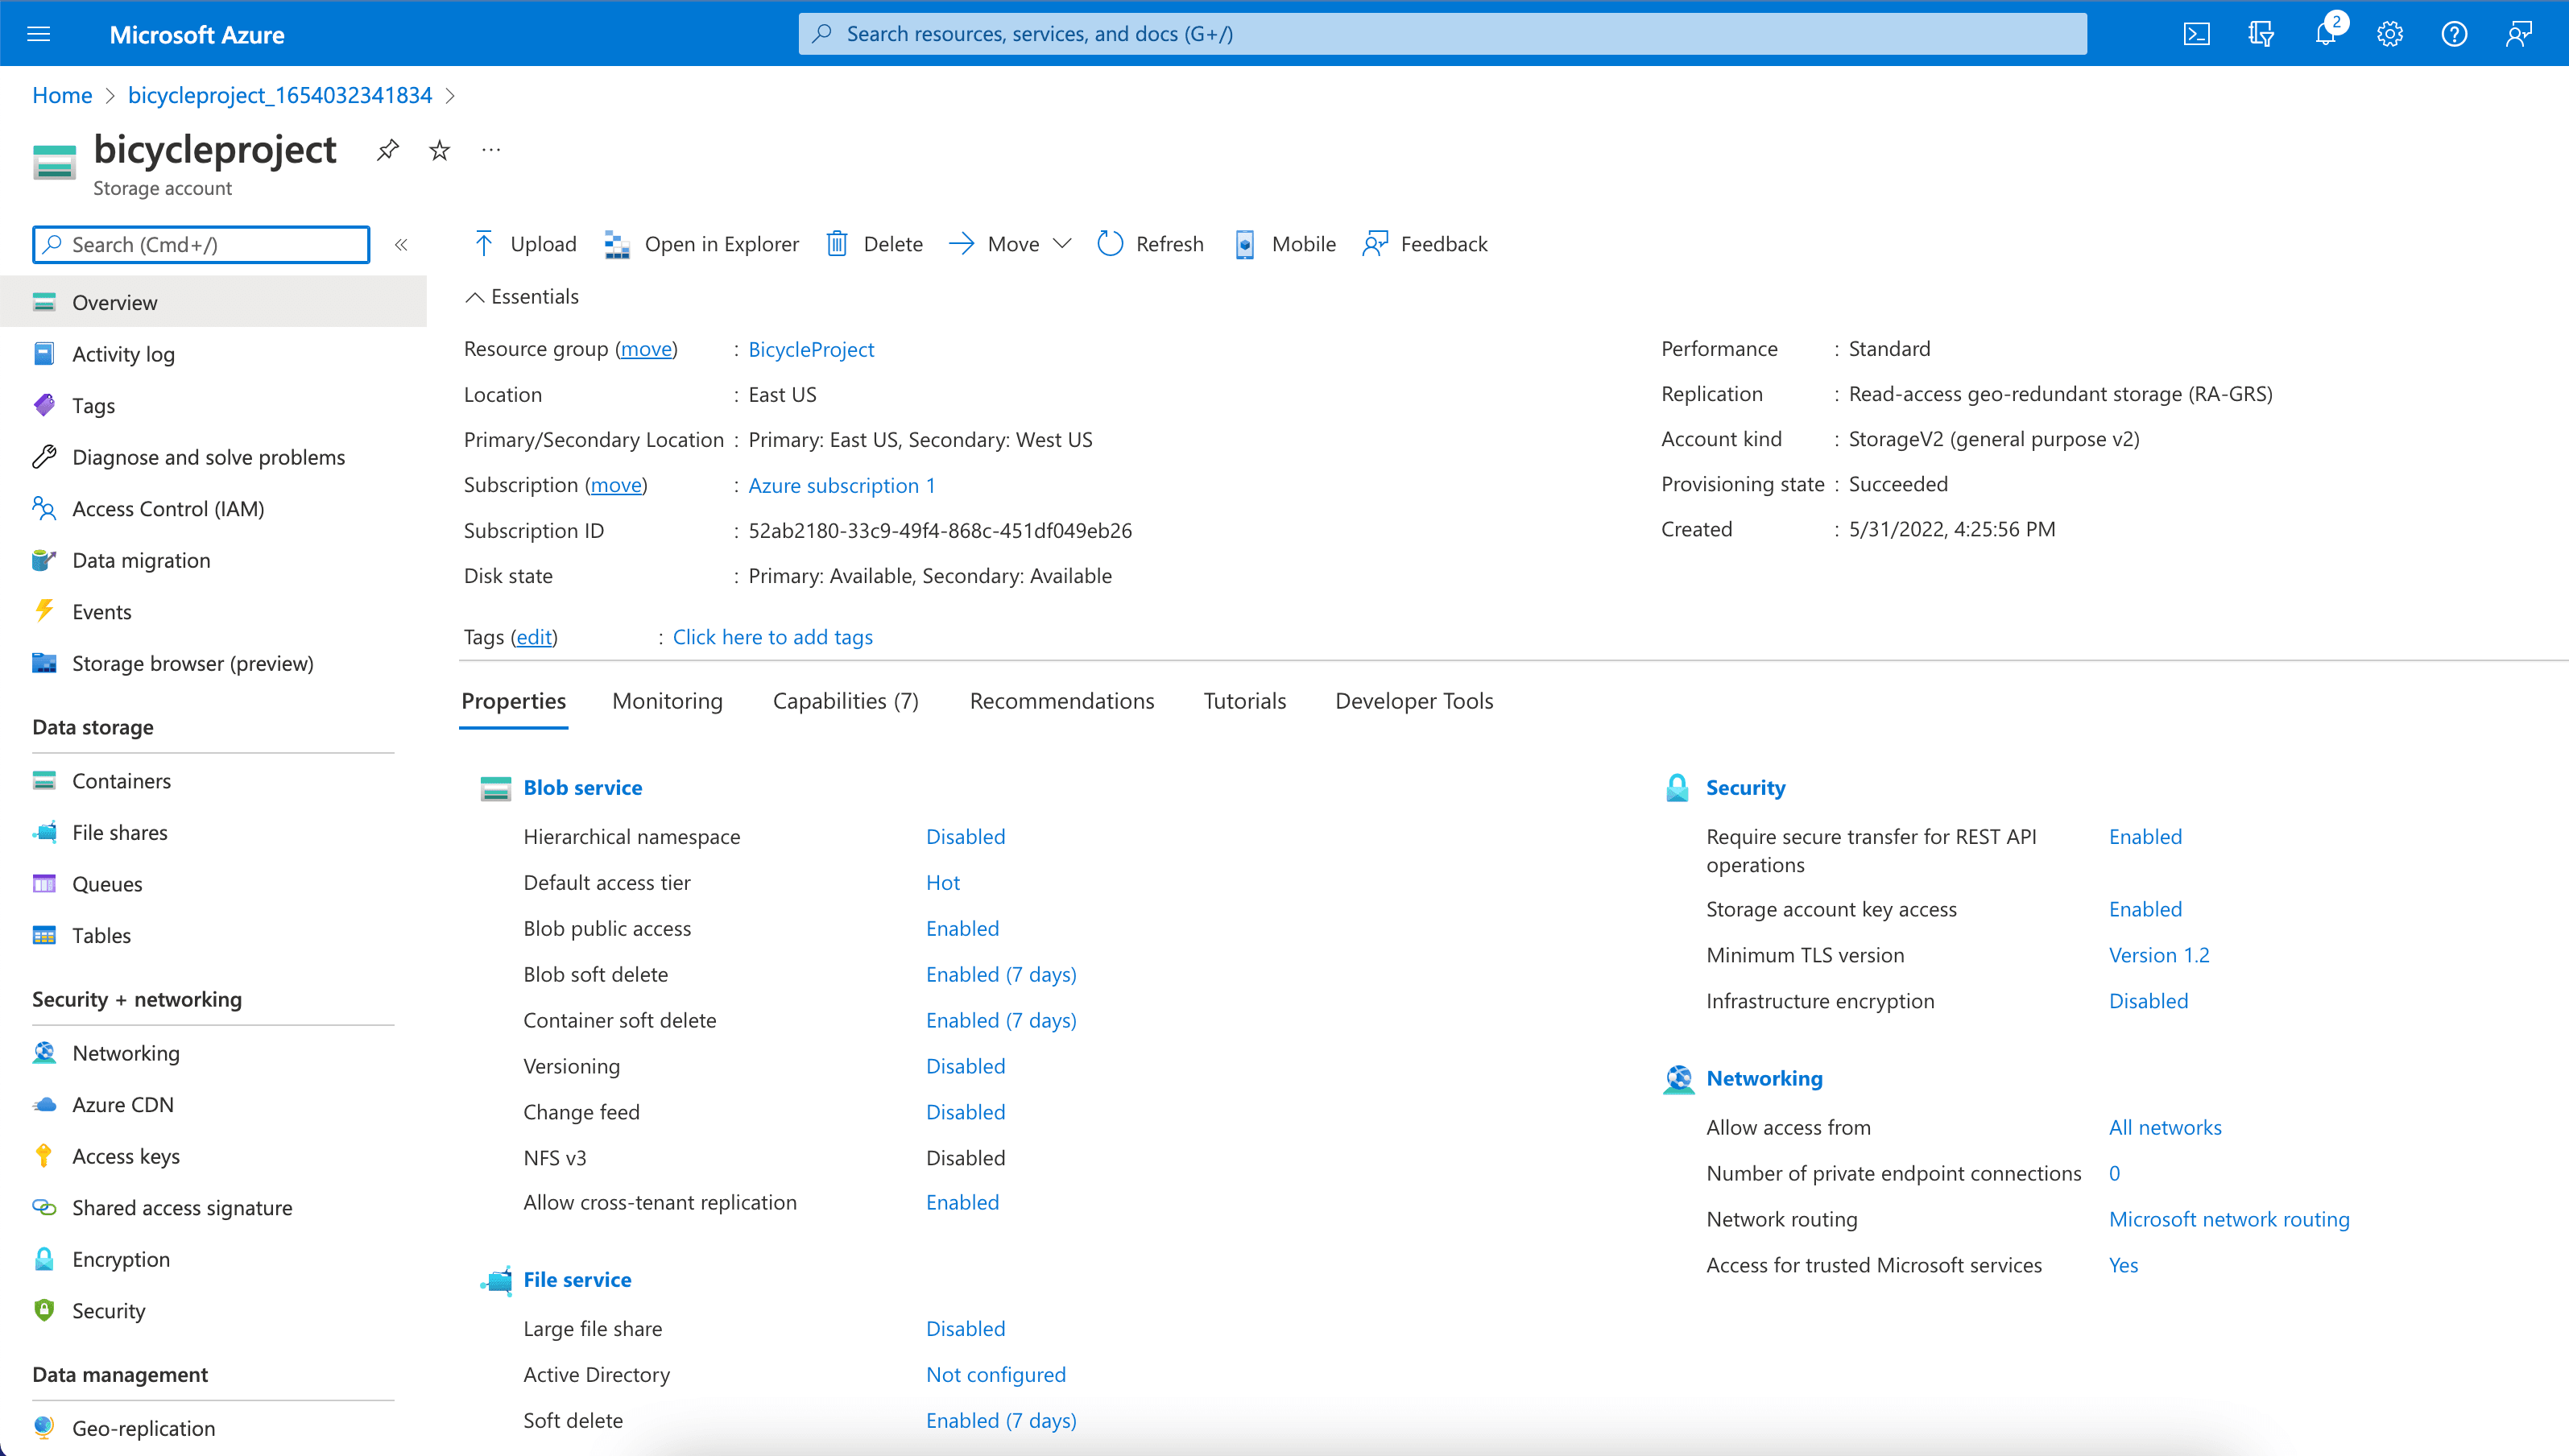Image resolution: width=2569 pixels, height=1456 pixels.
Task: Open the BicycleProject resource group link
Action: (811, 349)
